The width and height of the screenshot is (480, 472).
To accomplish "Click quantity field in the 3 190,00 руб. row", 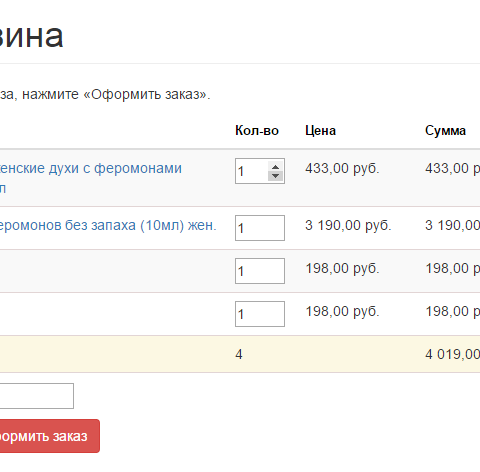I will tap(260, 228).
